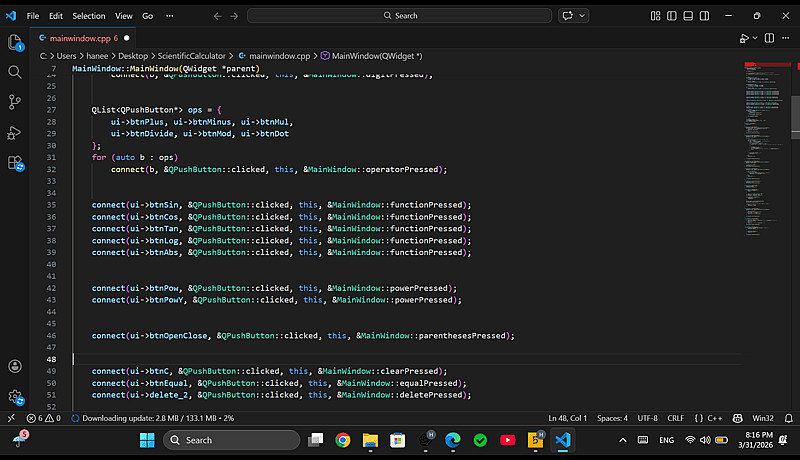Open the Copilot chat dropdown arrow
The height and width of the screenshot is (460, 800).
(x=582, y=16)
